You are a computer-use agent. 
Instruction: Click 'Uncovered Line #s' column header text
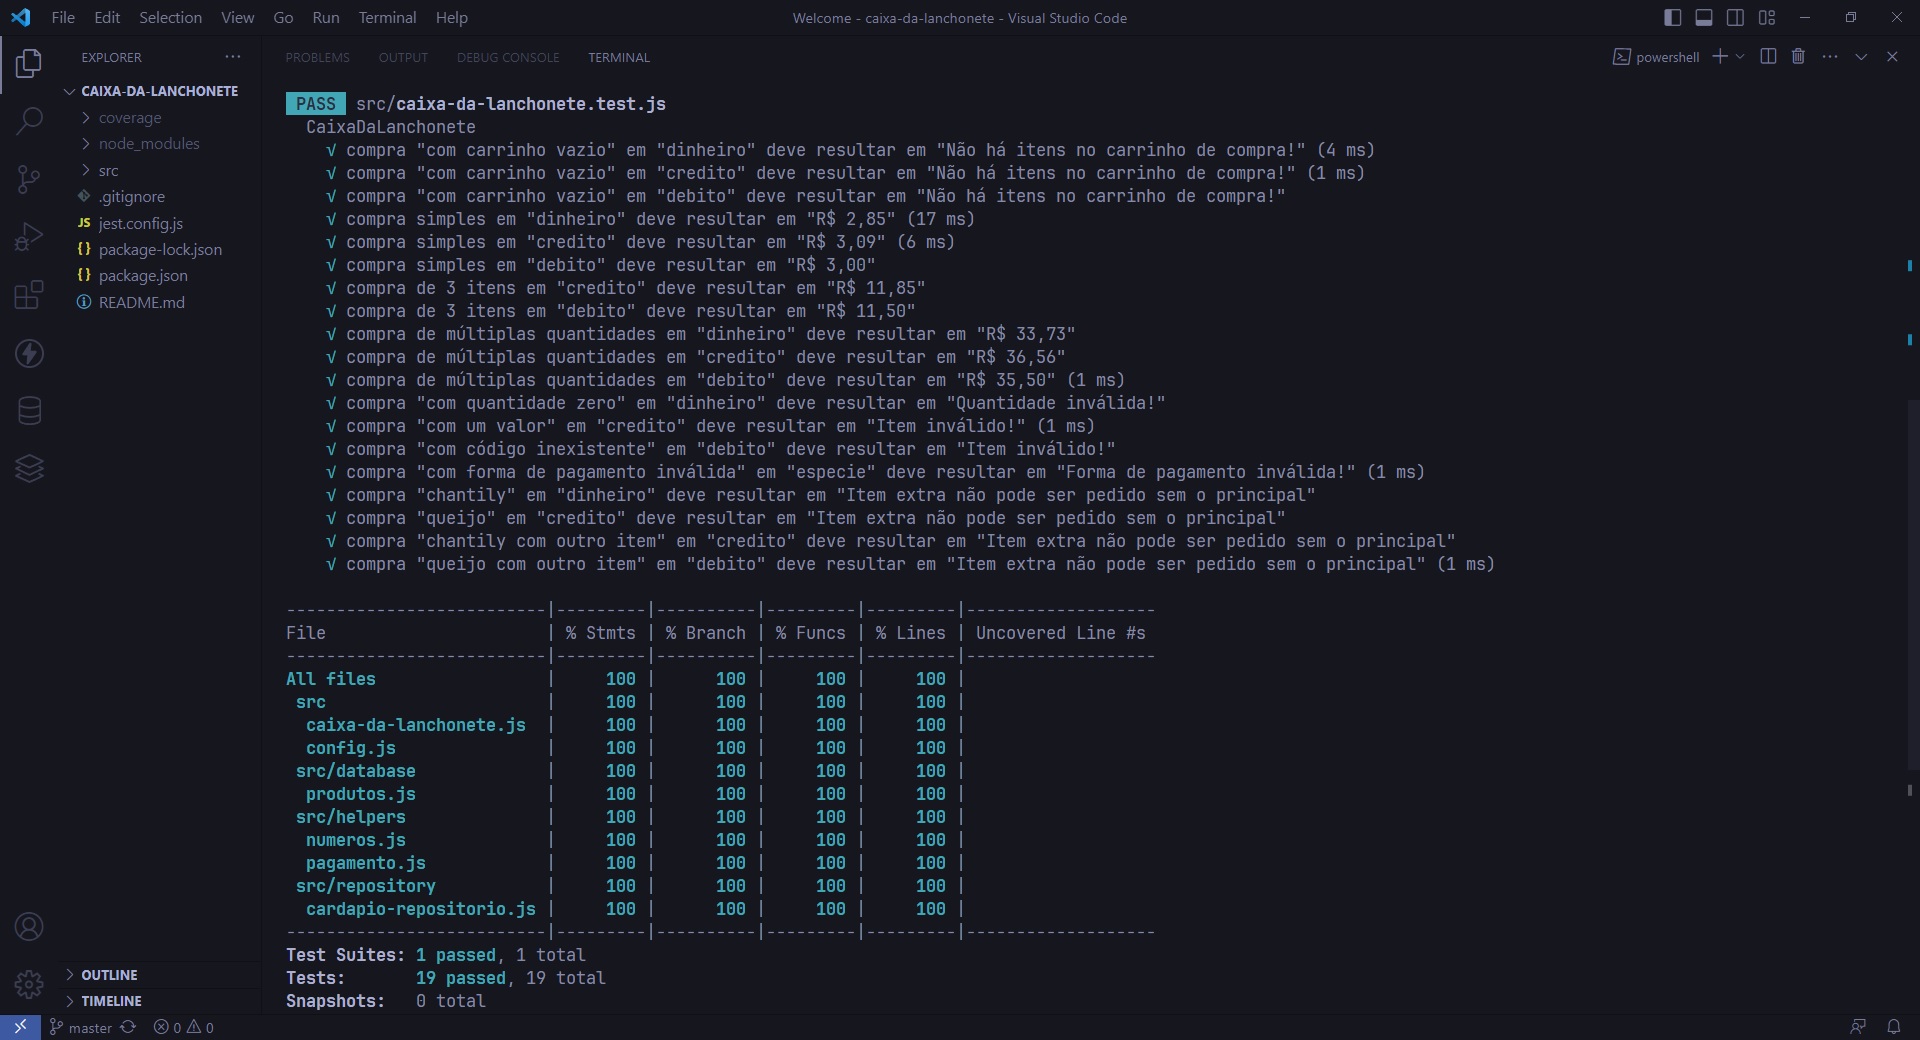tap(1061, 633)
